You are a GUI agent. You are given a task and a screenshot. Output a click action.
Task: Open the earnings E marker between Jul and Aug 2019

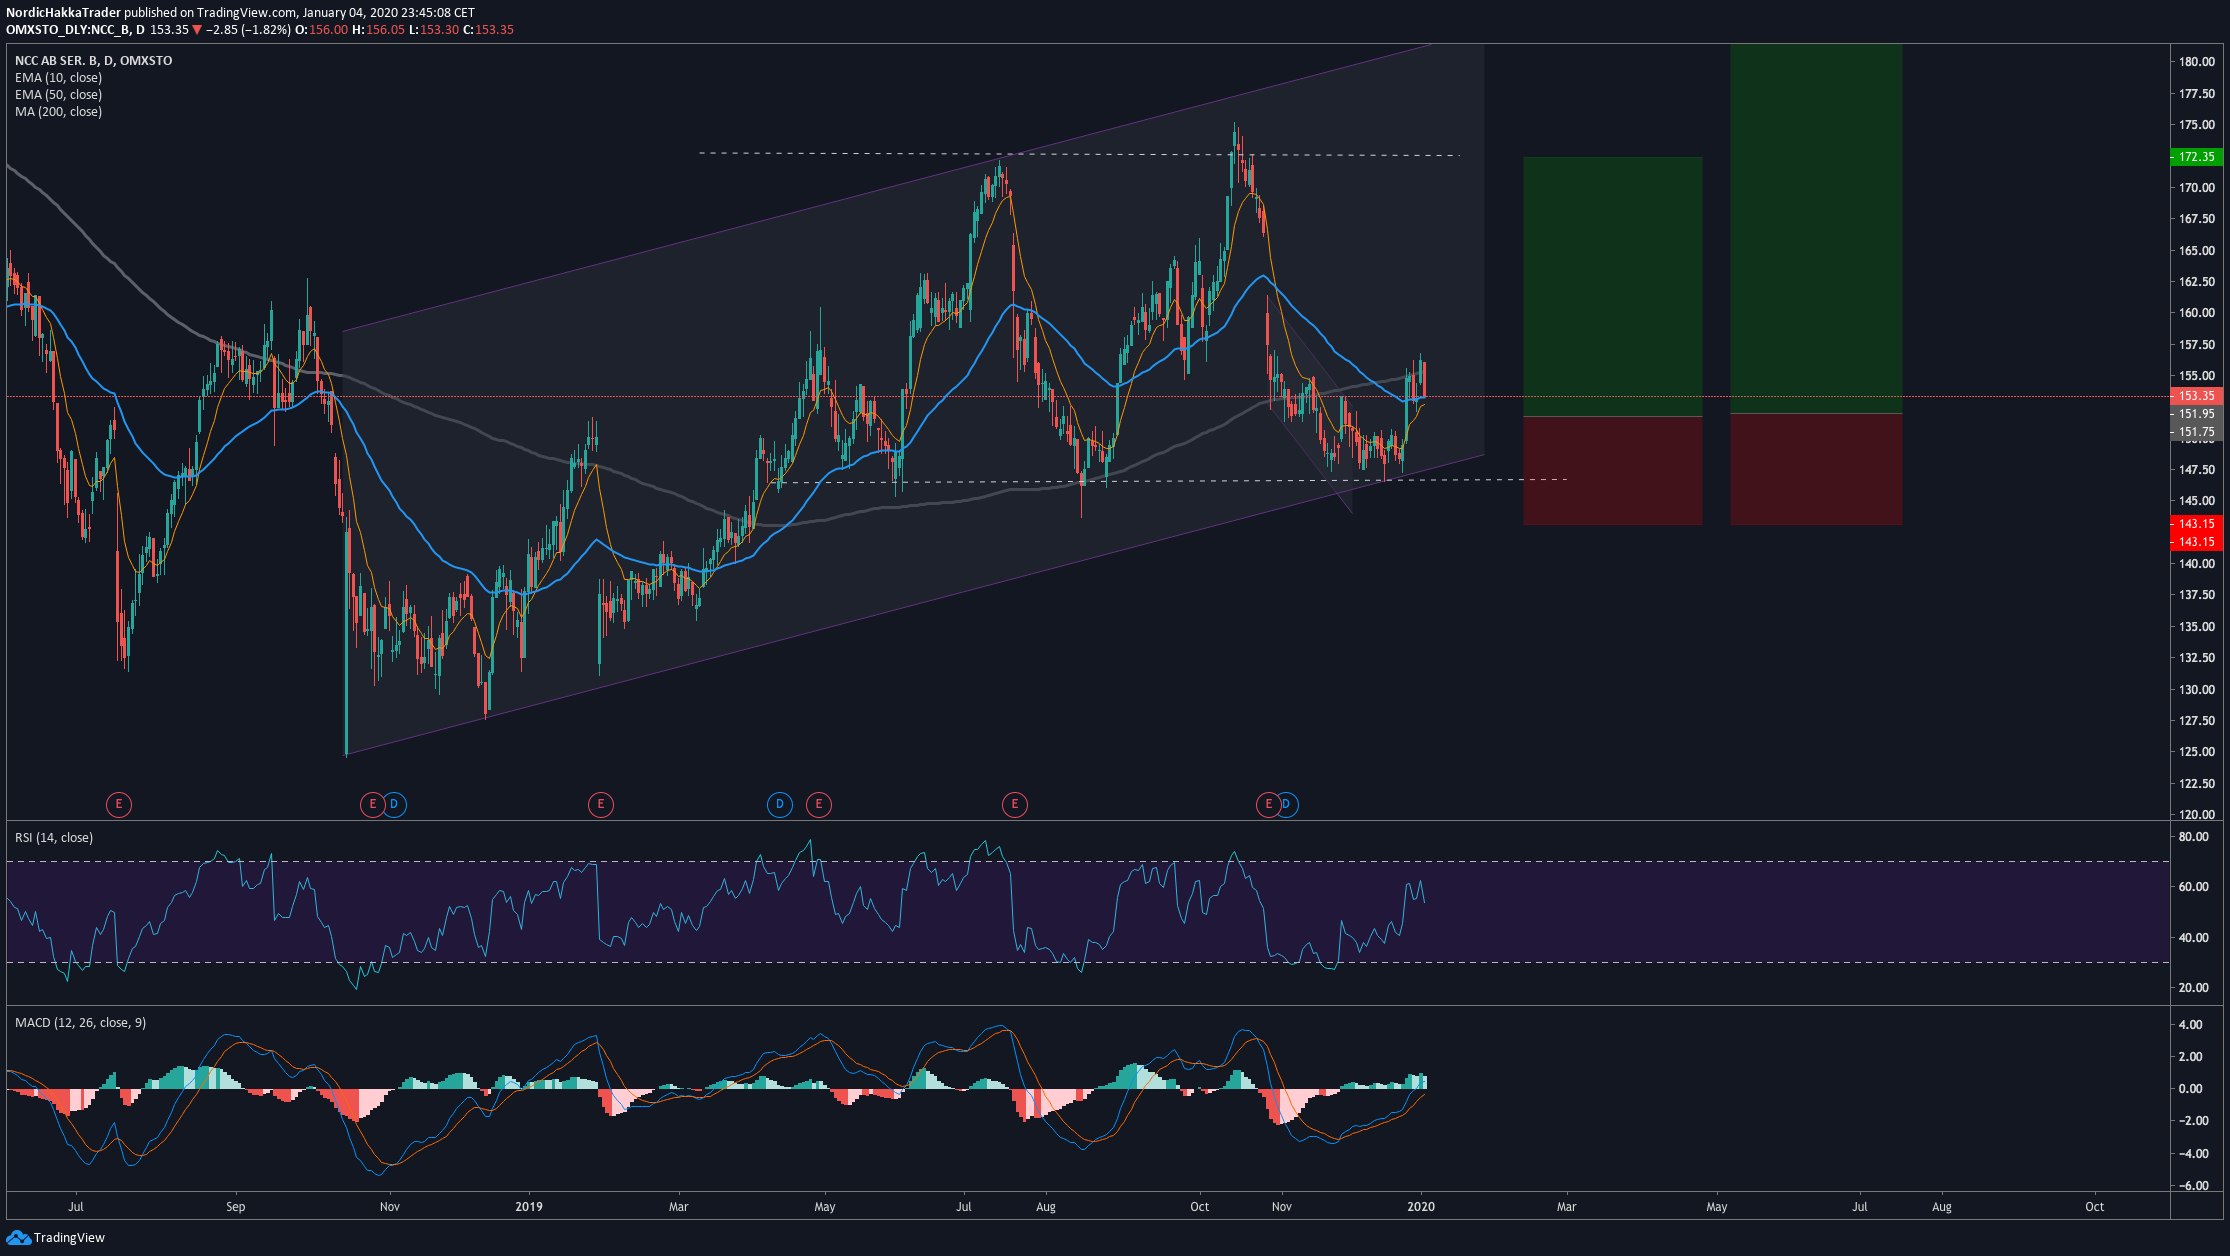click(1015, 804)
